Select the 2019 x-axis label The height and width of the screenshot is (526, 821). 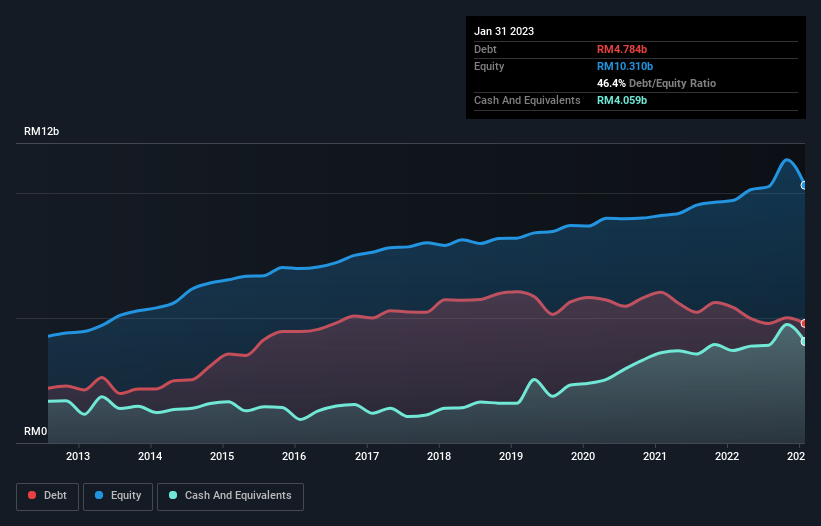coord(511,456)
